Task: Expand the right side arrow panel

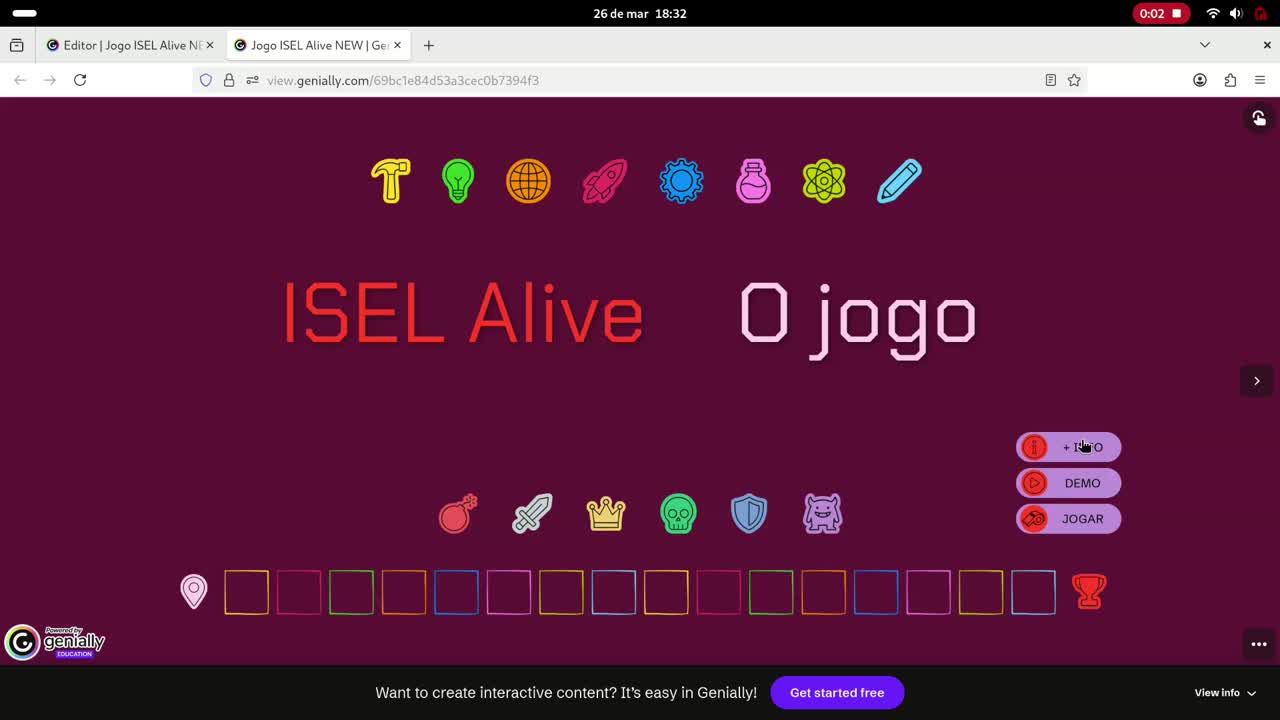Action: (x=1256, y=381)
